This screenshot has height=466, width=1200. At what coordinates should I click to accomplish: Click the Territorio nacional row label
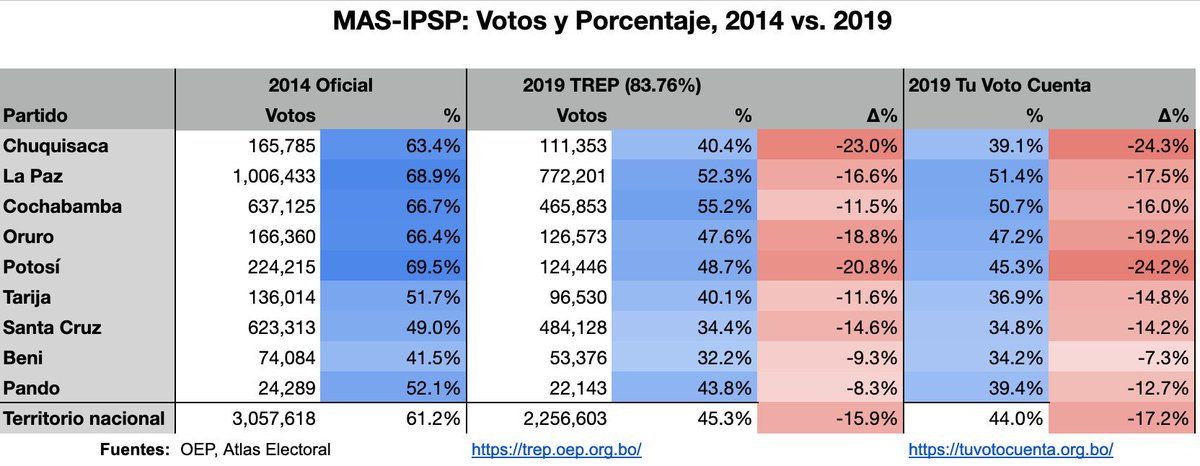click(x=83, y=418)
